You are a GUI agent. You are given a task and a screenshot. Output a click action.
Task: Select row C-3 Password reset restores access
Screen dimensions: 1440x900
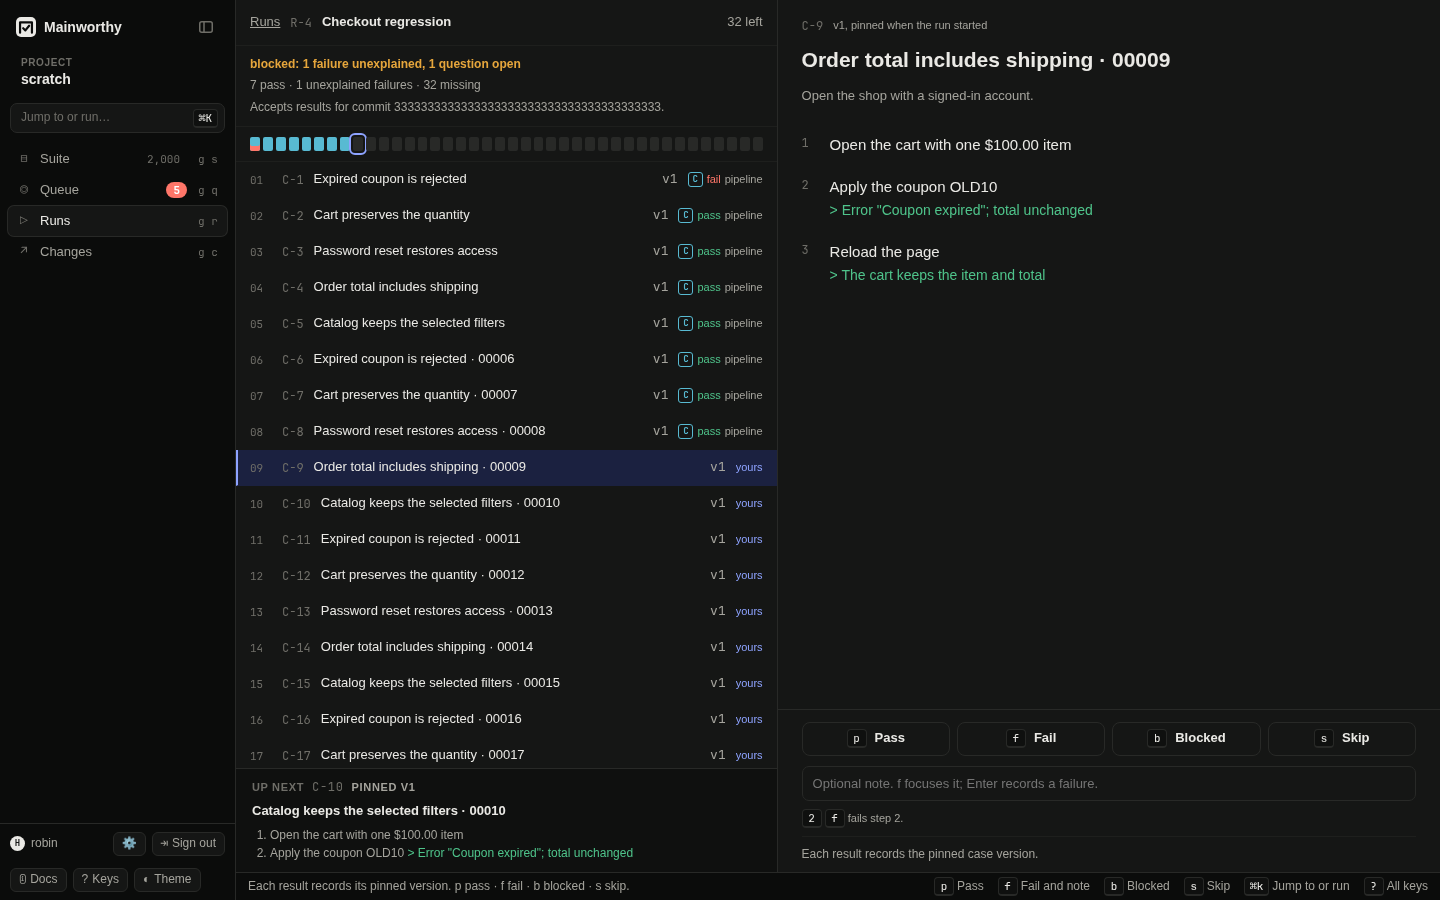coord(506,252)
